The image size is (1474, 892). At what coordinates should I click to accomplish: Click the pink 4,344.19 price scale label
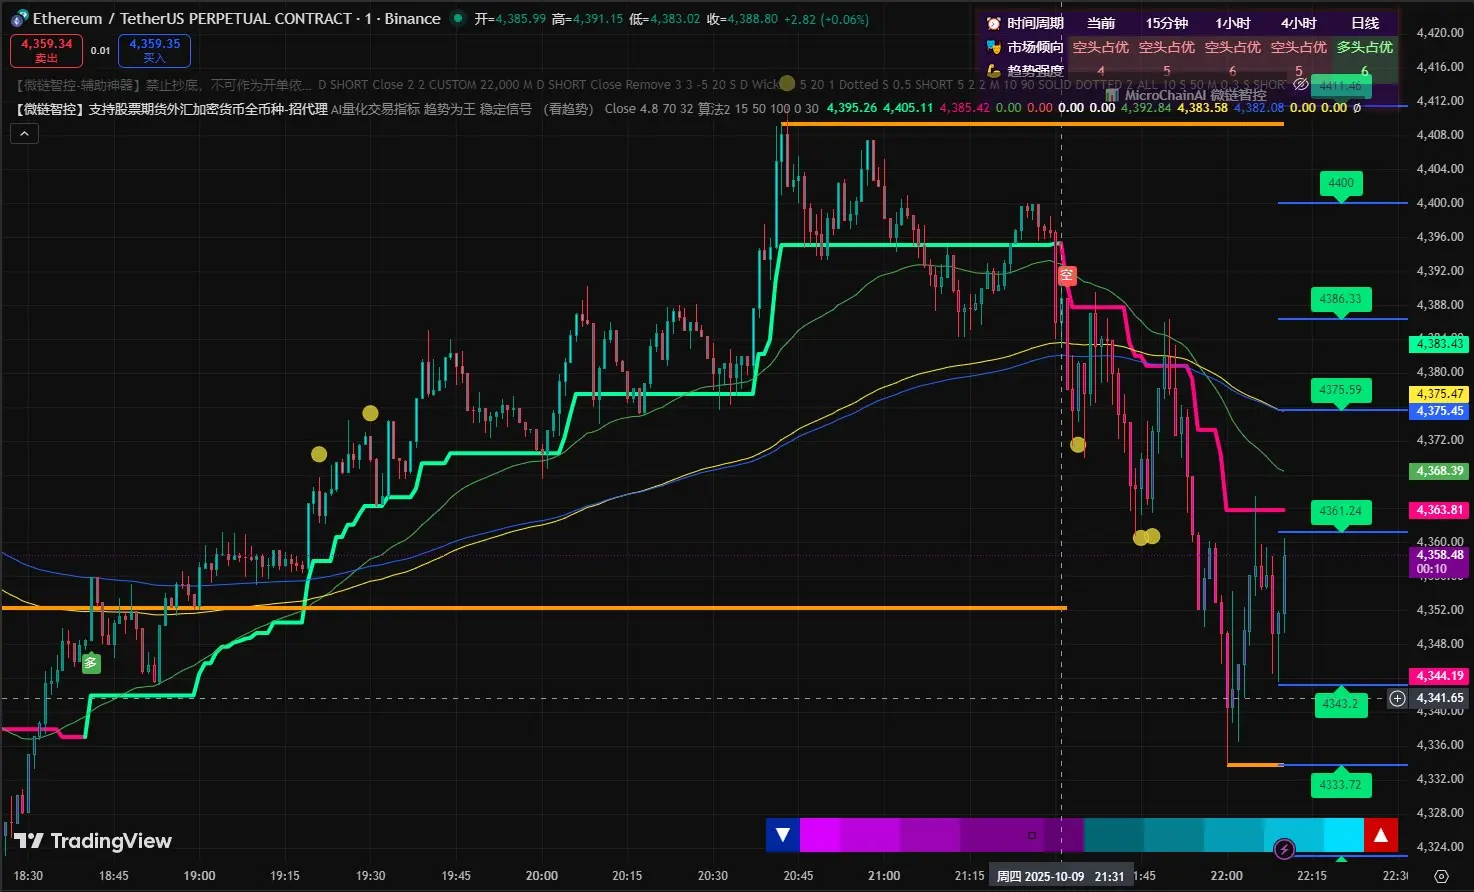[x=1439, y=676]
